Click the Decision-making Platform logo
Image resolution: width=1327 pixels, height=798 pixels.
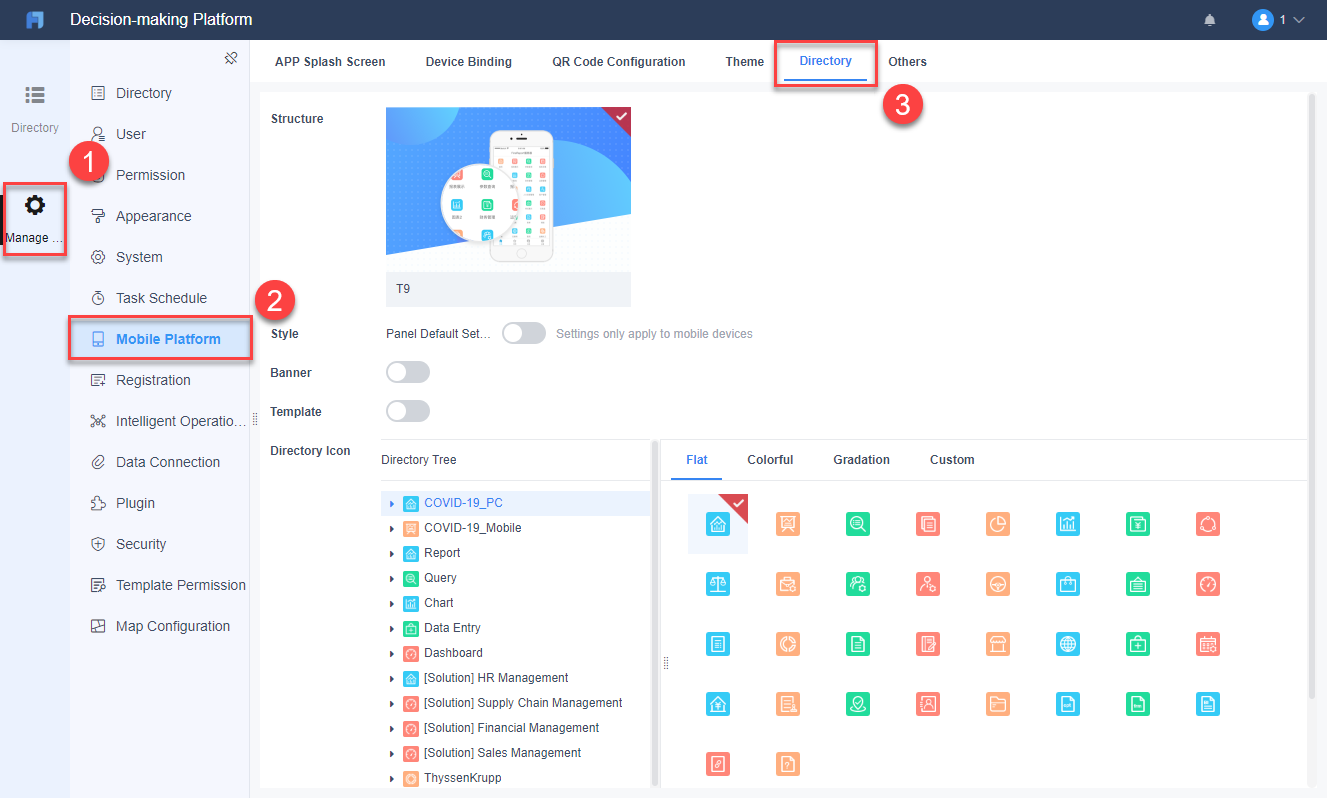coord(35,20)
